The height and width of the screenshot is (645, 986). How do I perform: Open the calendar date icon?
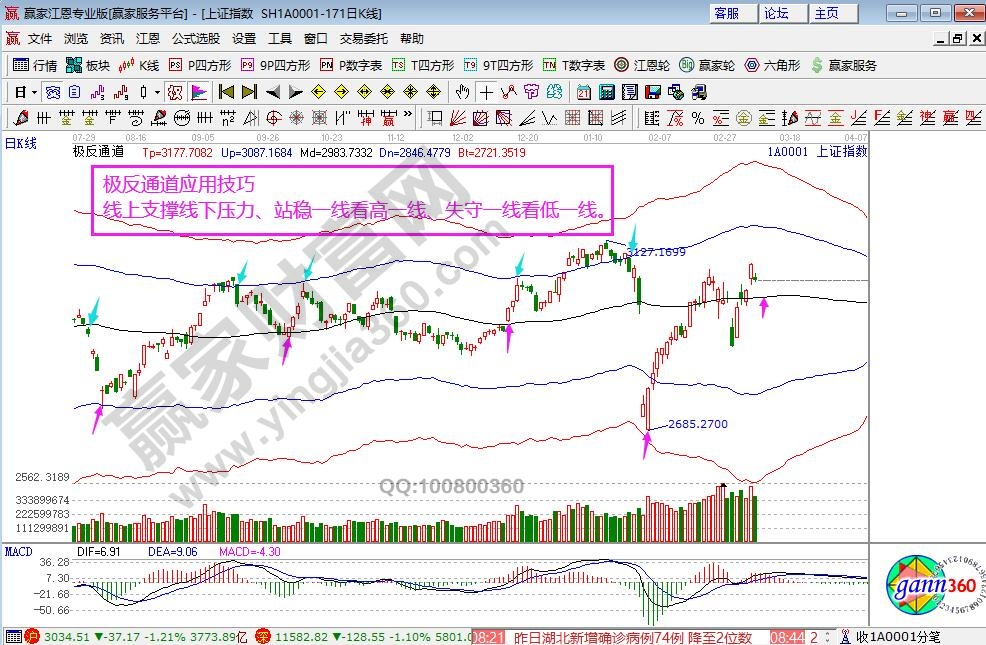click(x=584, y=92)
